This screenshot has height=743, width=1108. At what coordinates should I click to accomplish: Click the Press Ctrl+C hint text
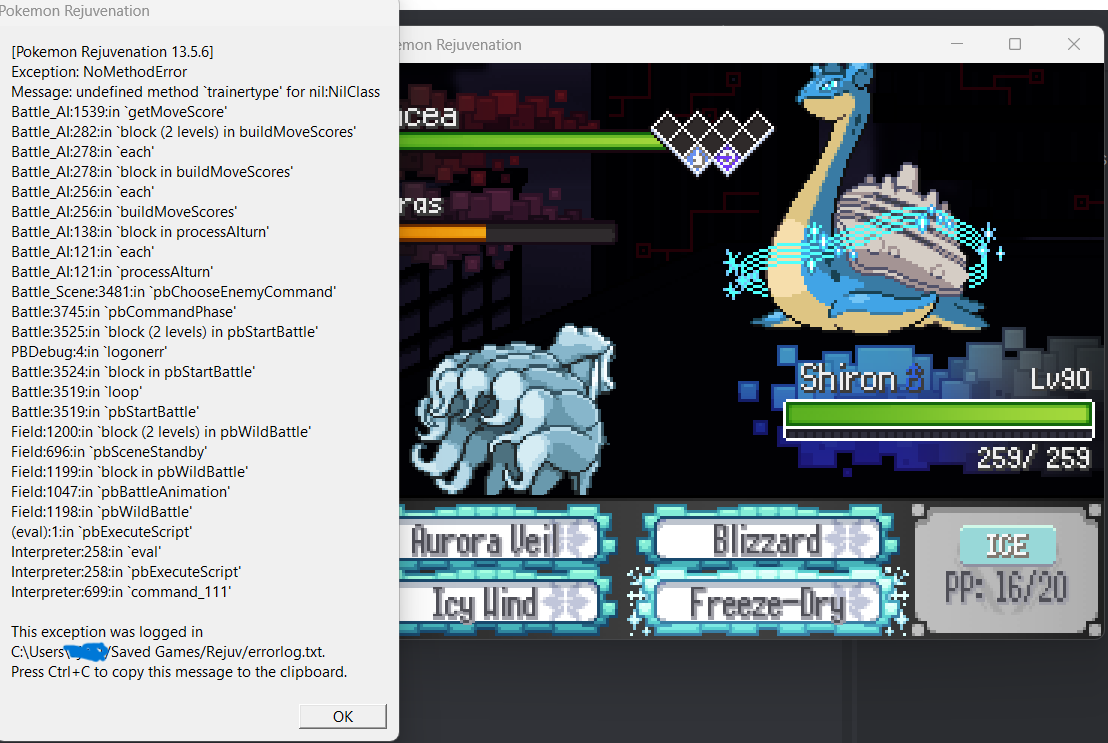coord(179,672)
